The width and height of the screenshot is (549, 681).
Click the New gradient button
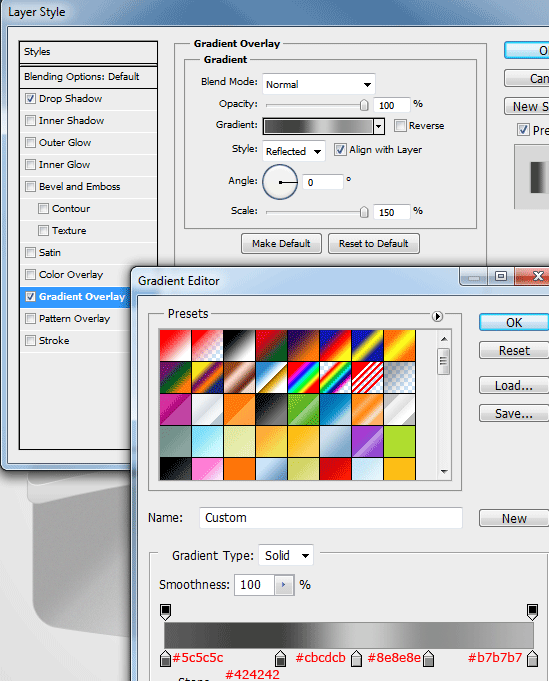pyautogui.click(x=514, y=519)
